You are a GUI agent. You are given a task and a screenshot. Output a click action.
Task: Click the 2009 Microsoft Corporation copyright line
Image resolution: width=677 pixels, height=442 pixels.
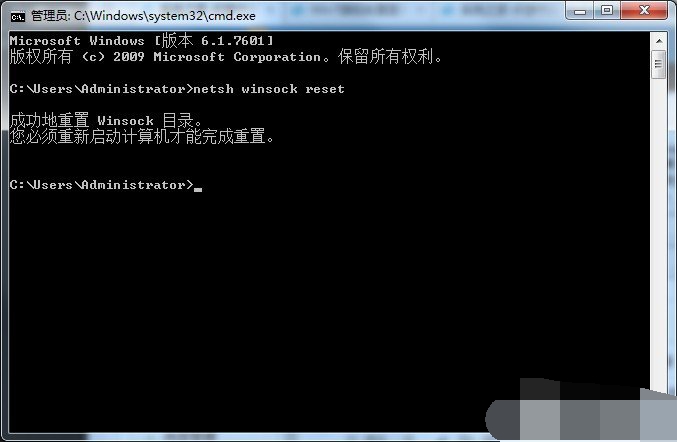pyautogui.click(x=225, y=57)
